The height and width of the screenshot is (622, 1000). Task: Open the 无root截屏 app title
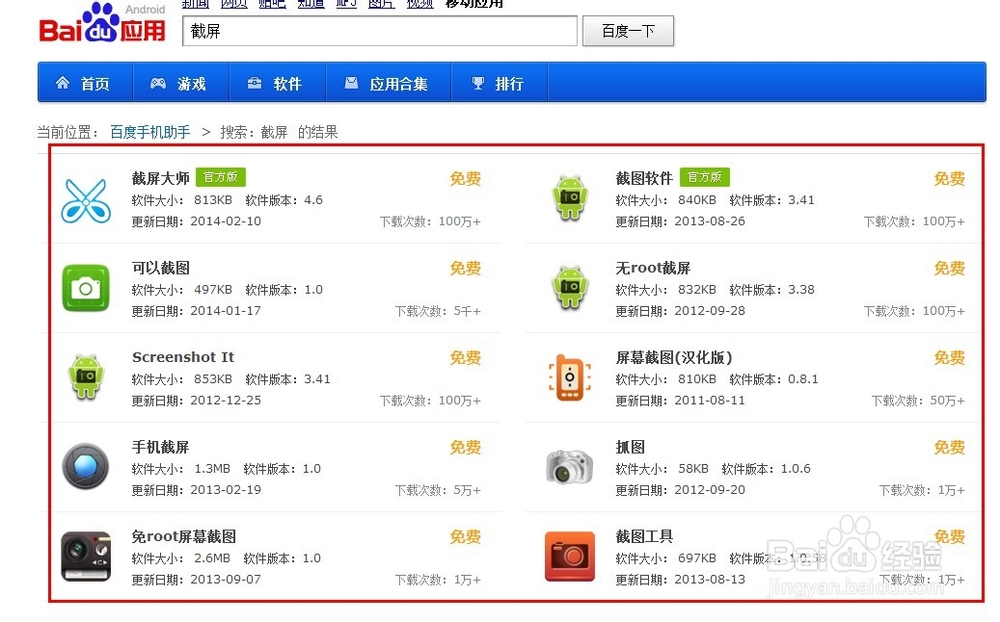653,268
